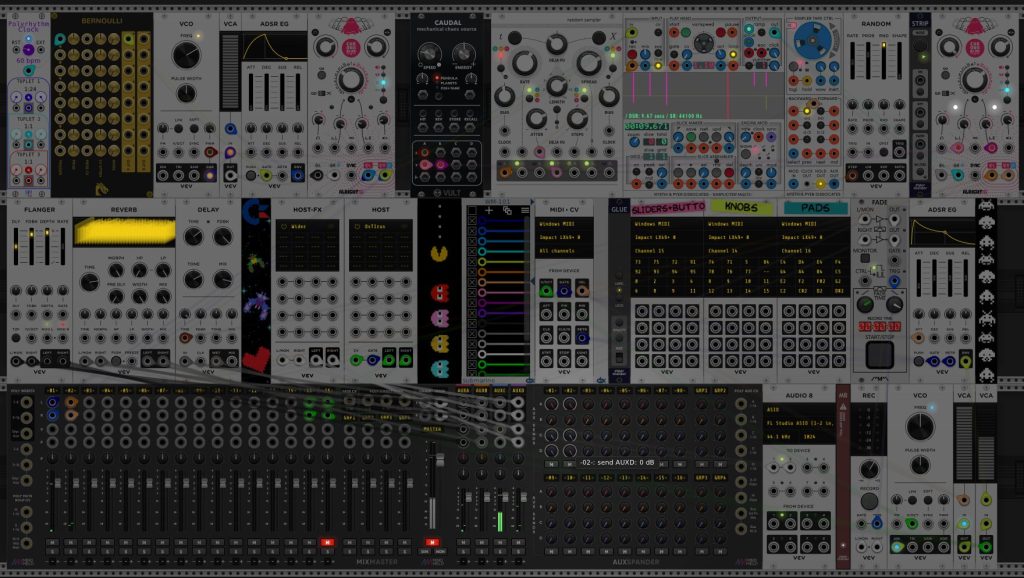This screenshot has height=578, width=1024.
Task: Click the AUXA label on the MixMaster aux section
Action: pos(463,391)
